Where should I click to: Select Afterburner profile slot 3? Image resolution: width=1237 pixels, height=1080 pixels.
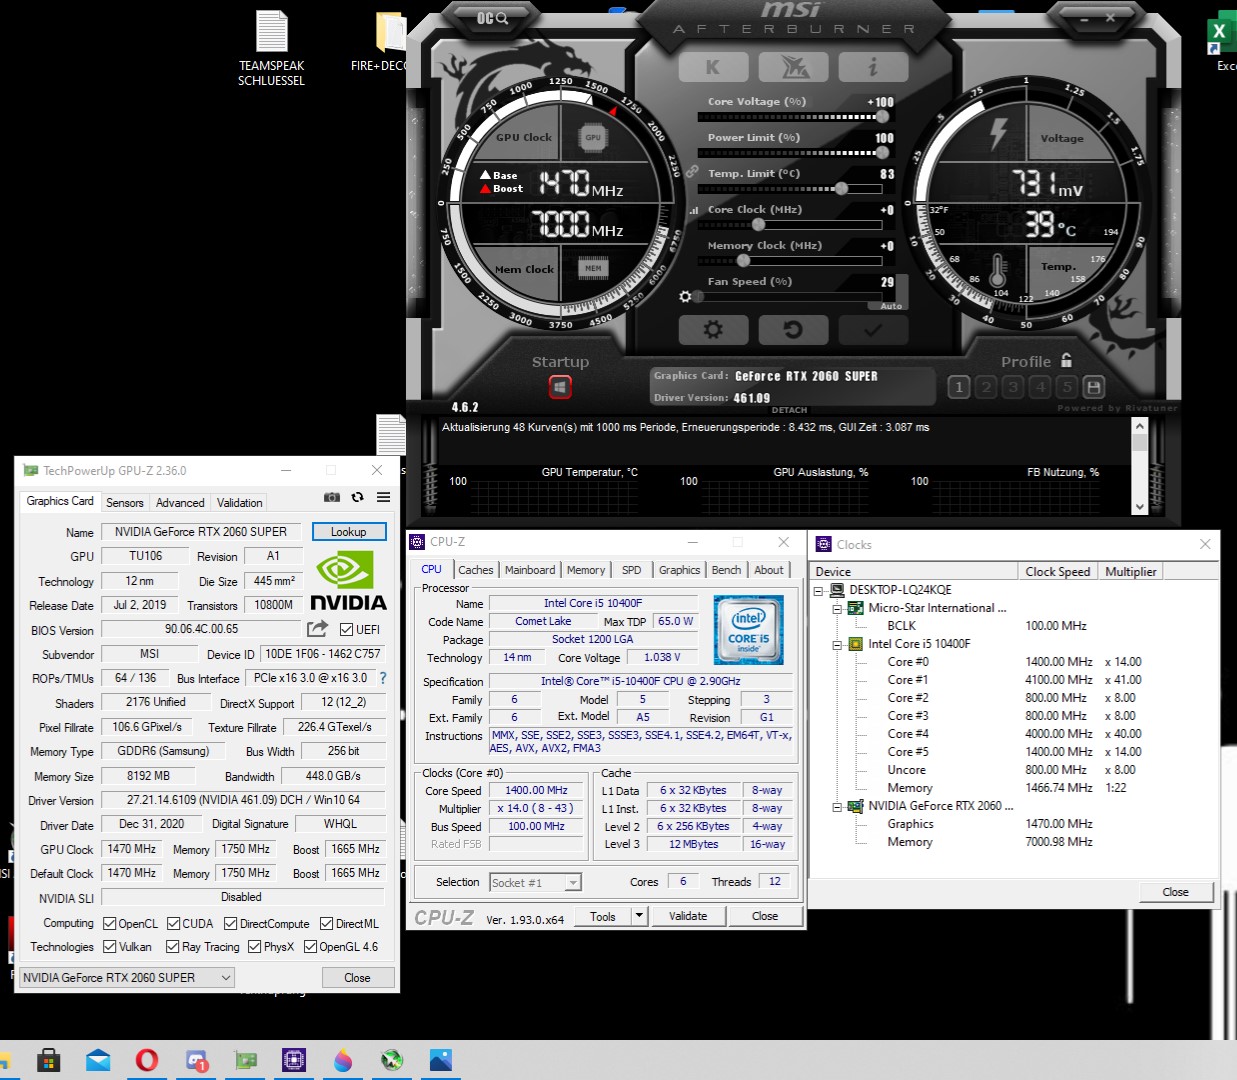tap(1013, 387)
